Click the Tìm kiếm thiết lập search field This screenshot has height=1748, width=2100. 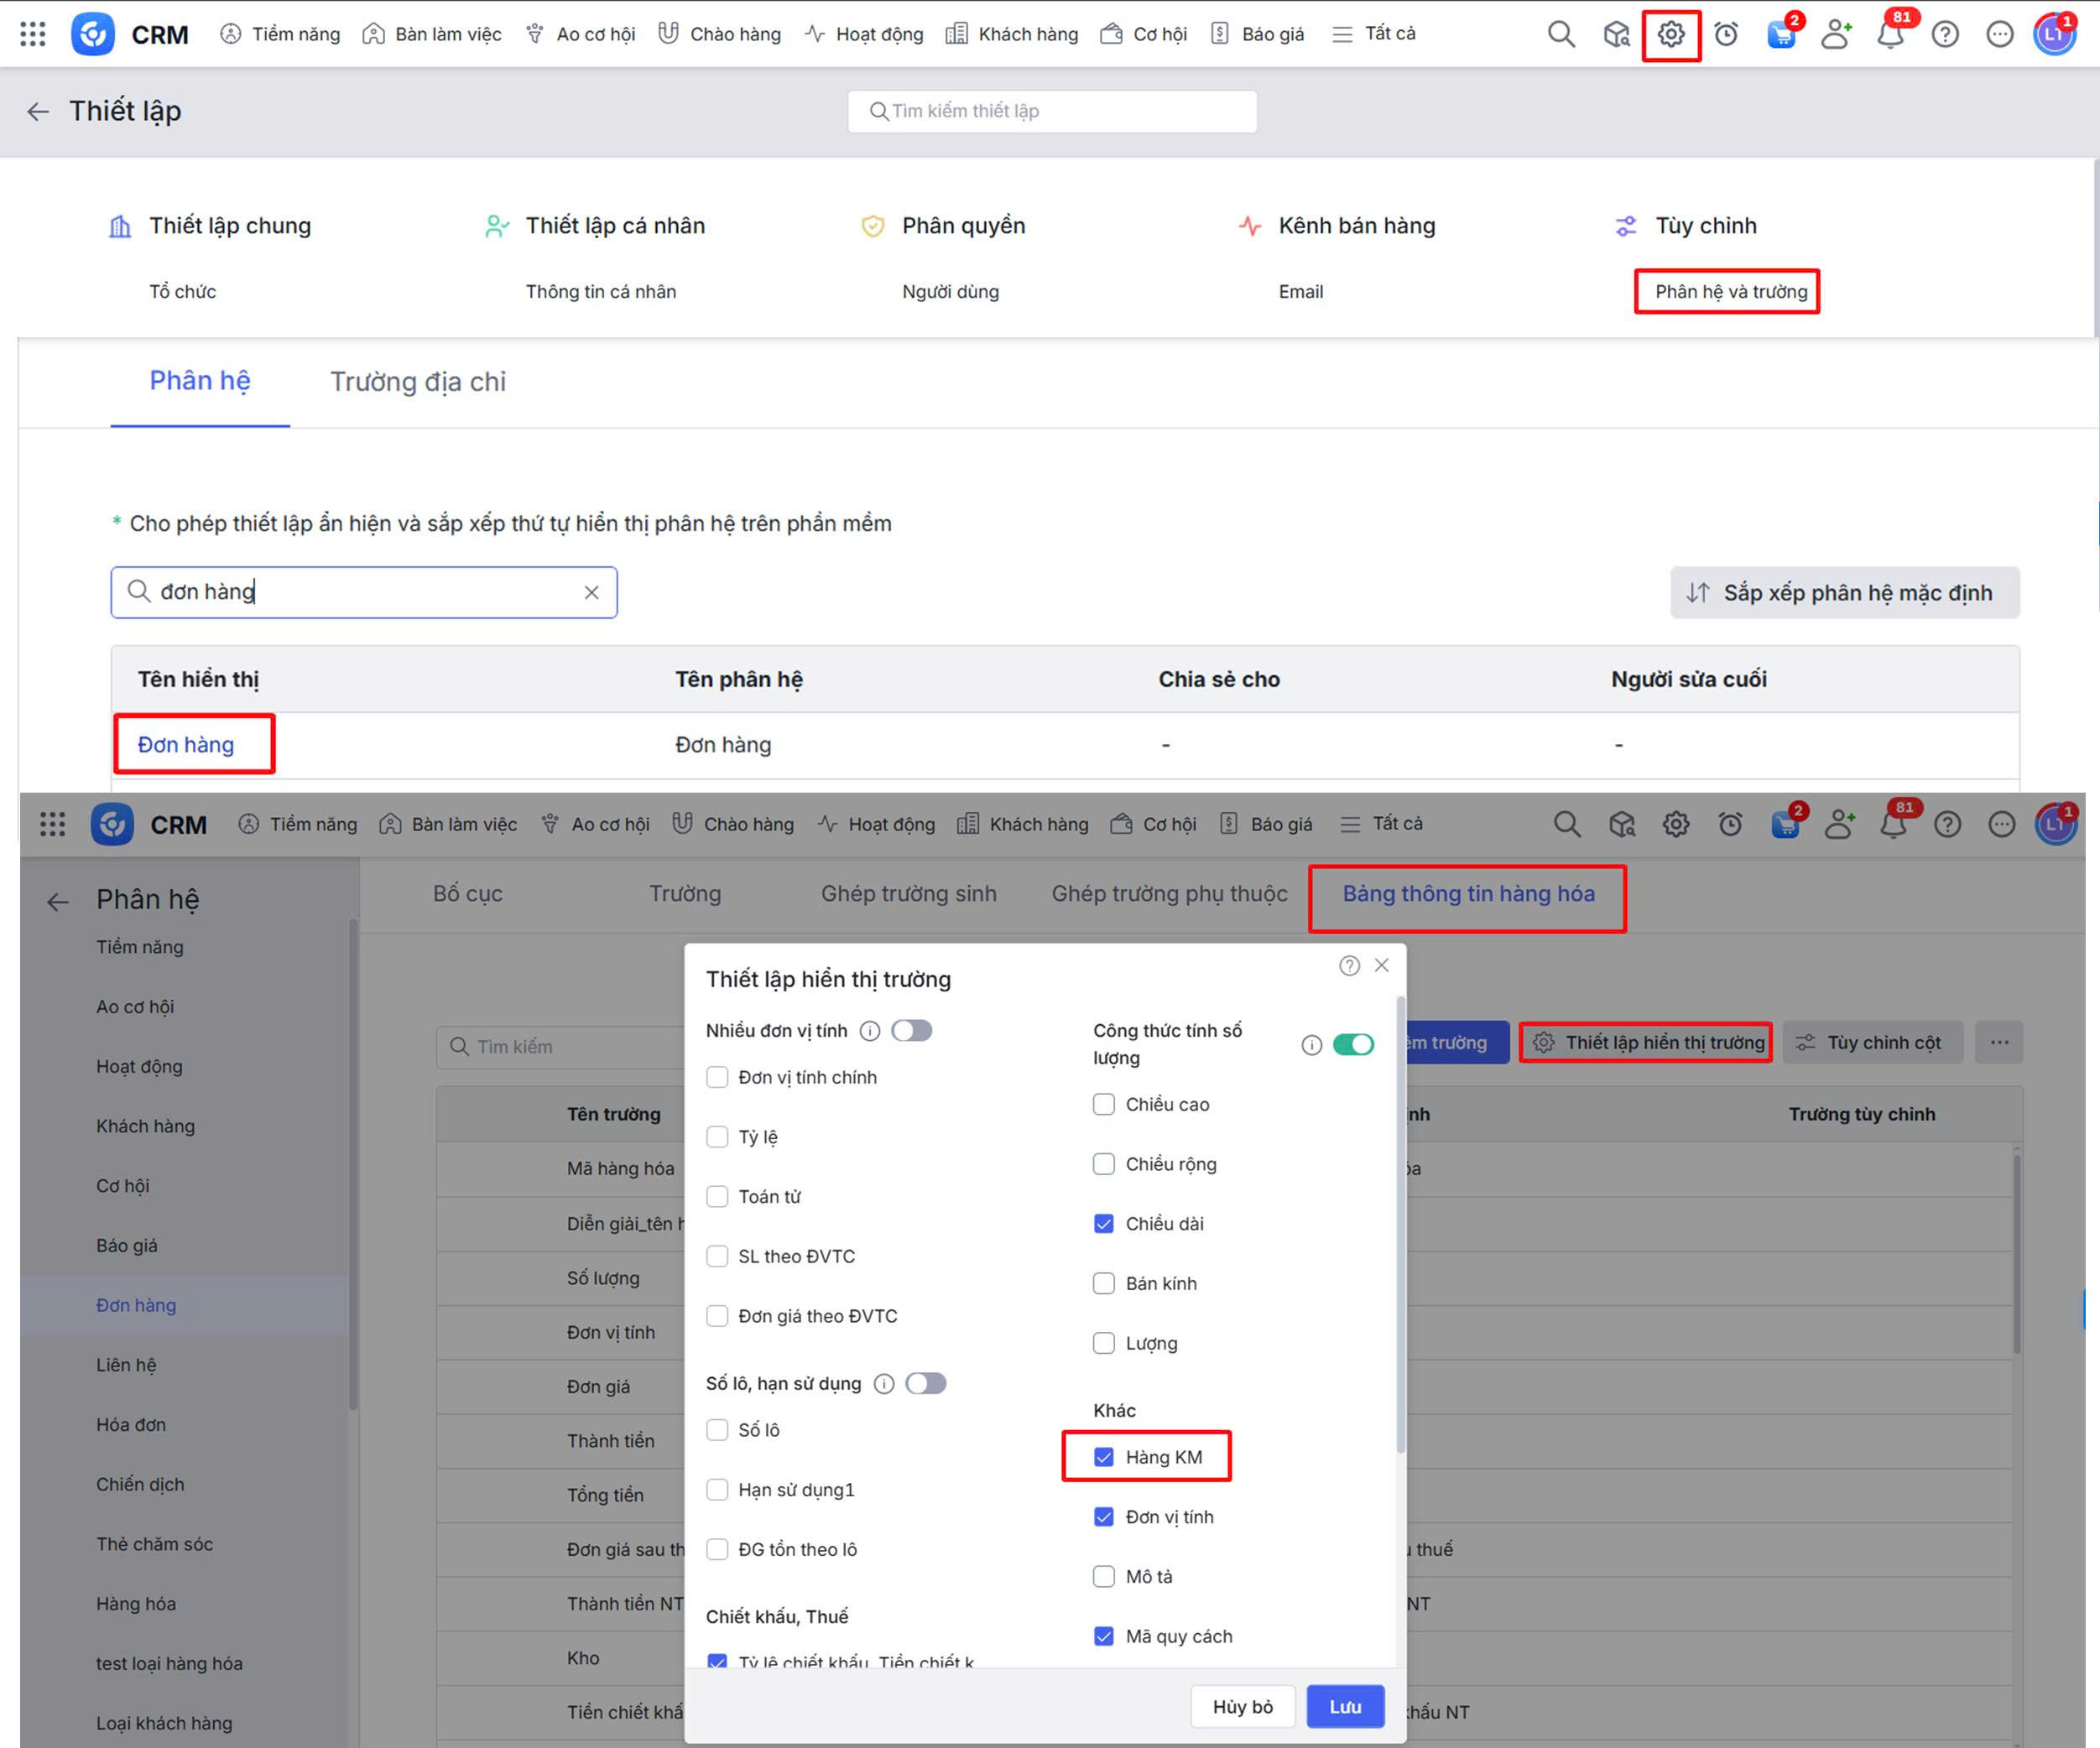pyautogui.click(x=1052, y=111)
